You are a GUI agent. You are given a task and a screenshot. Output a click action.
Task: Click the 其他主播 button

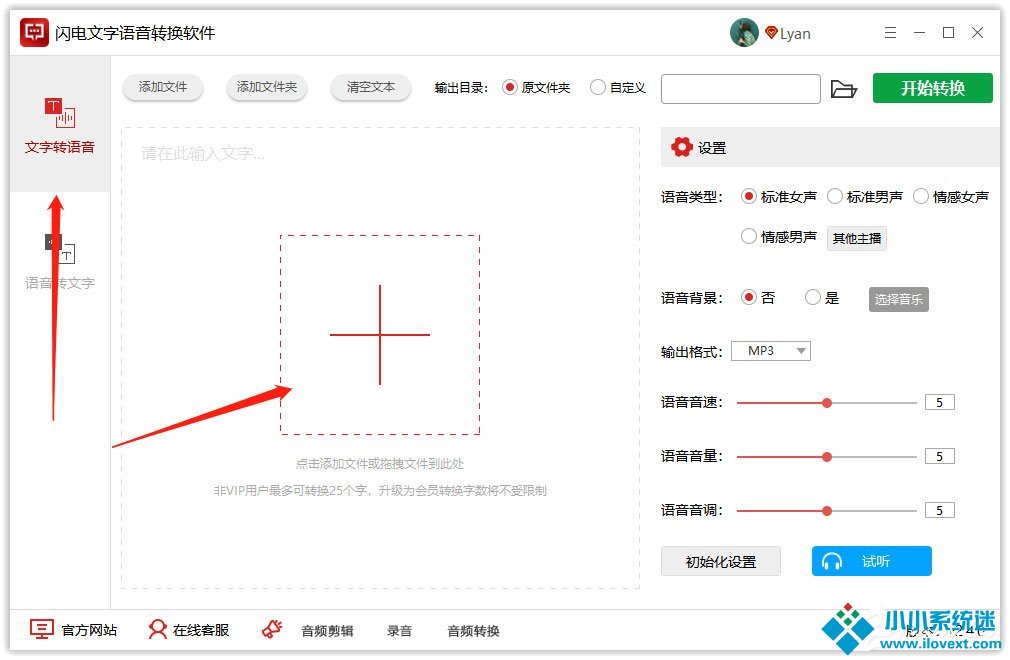(x=857, y=238)
